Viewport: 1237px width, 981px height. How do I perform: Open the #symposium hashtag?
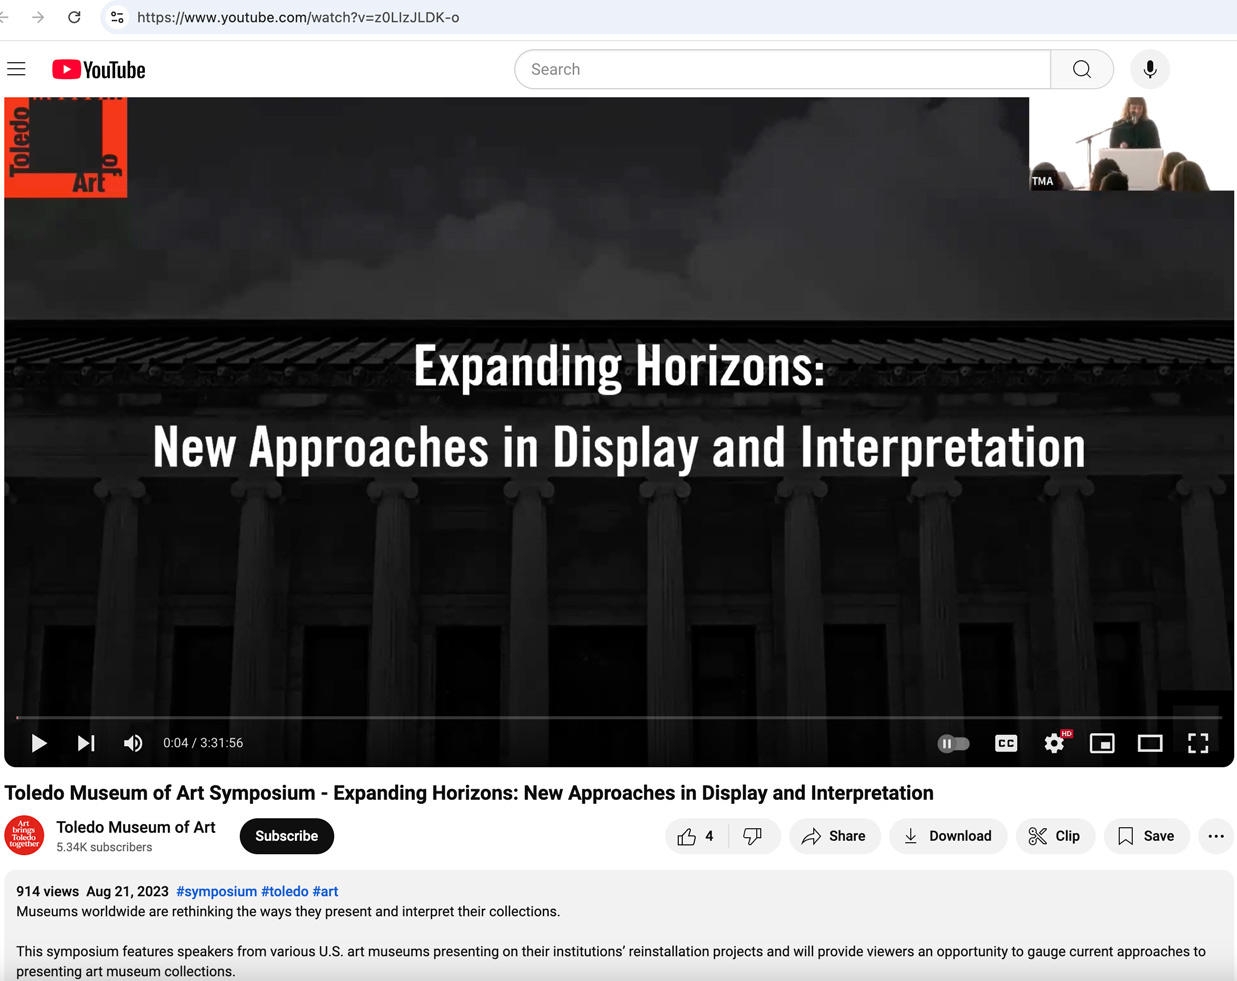216,891
